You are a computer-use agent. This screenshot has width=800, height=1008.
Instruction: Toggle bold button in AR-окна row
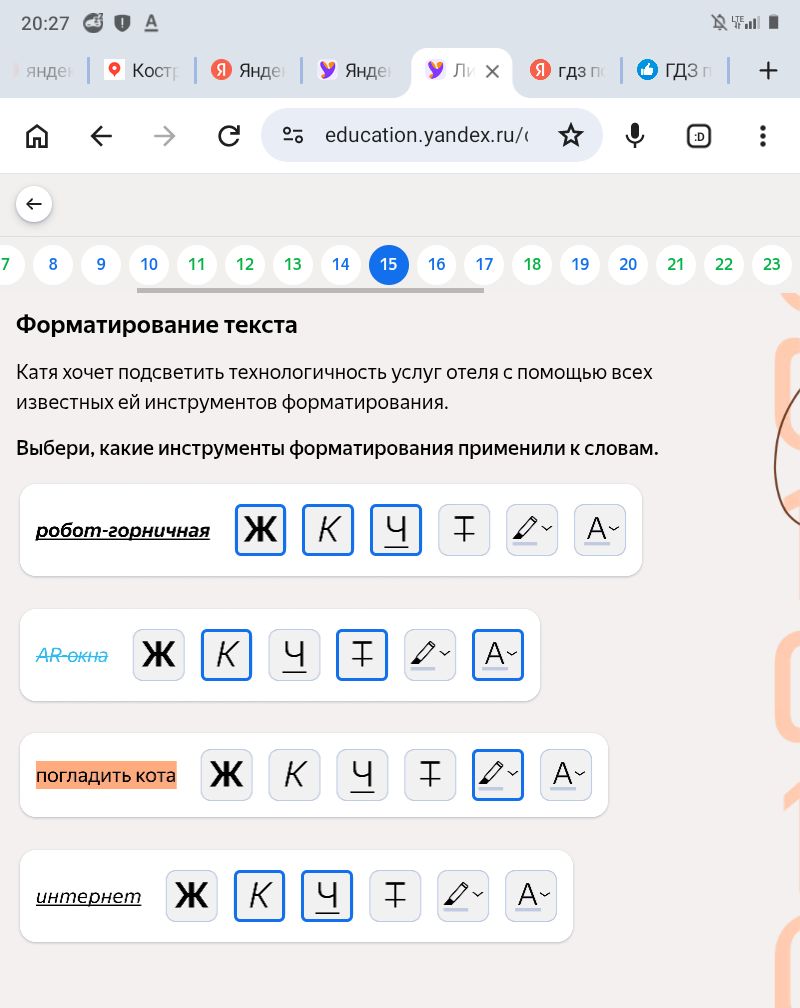pos(158,654)
